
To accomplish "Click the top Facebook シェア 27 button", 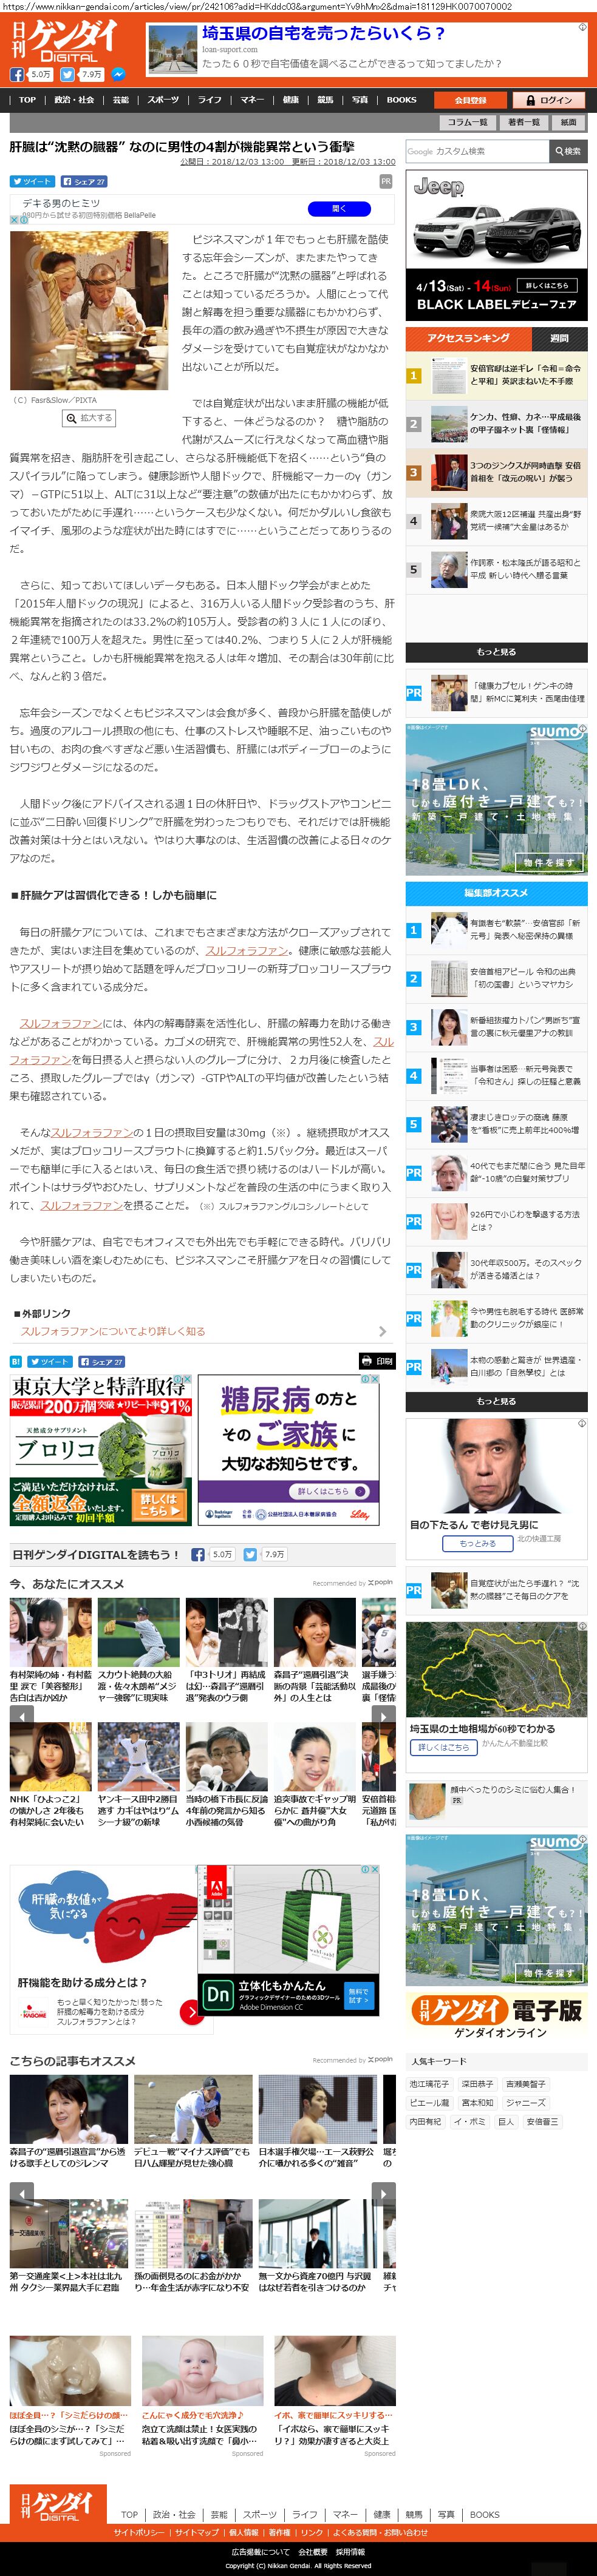I will coord(83,181).
